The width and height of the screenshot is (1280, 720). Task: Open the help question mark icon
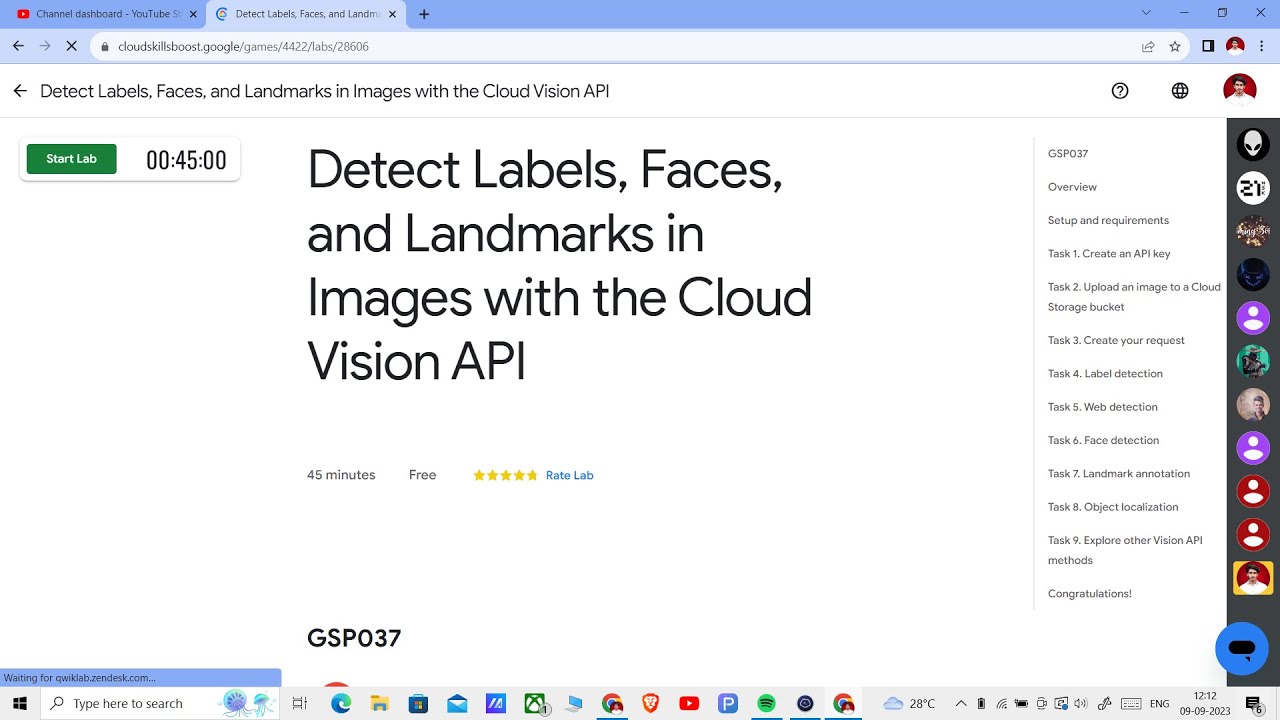coord(1120,91)
